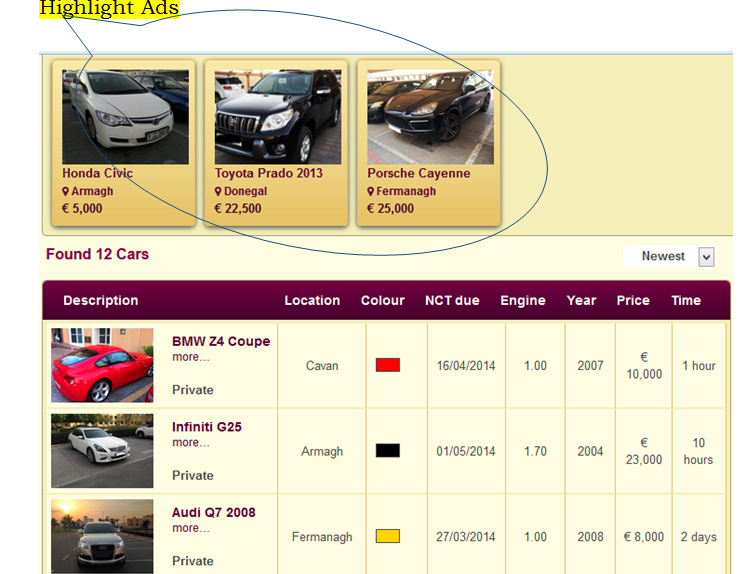This screenshot has width=745, height=574.
Task: Click the location pin icon beside Fermanagh
Action: coord(371,191)
